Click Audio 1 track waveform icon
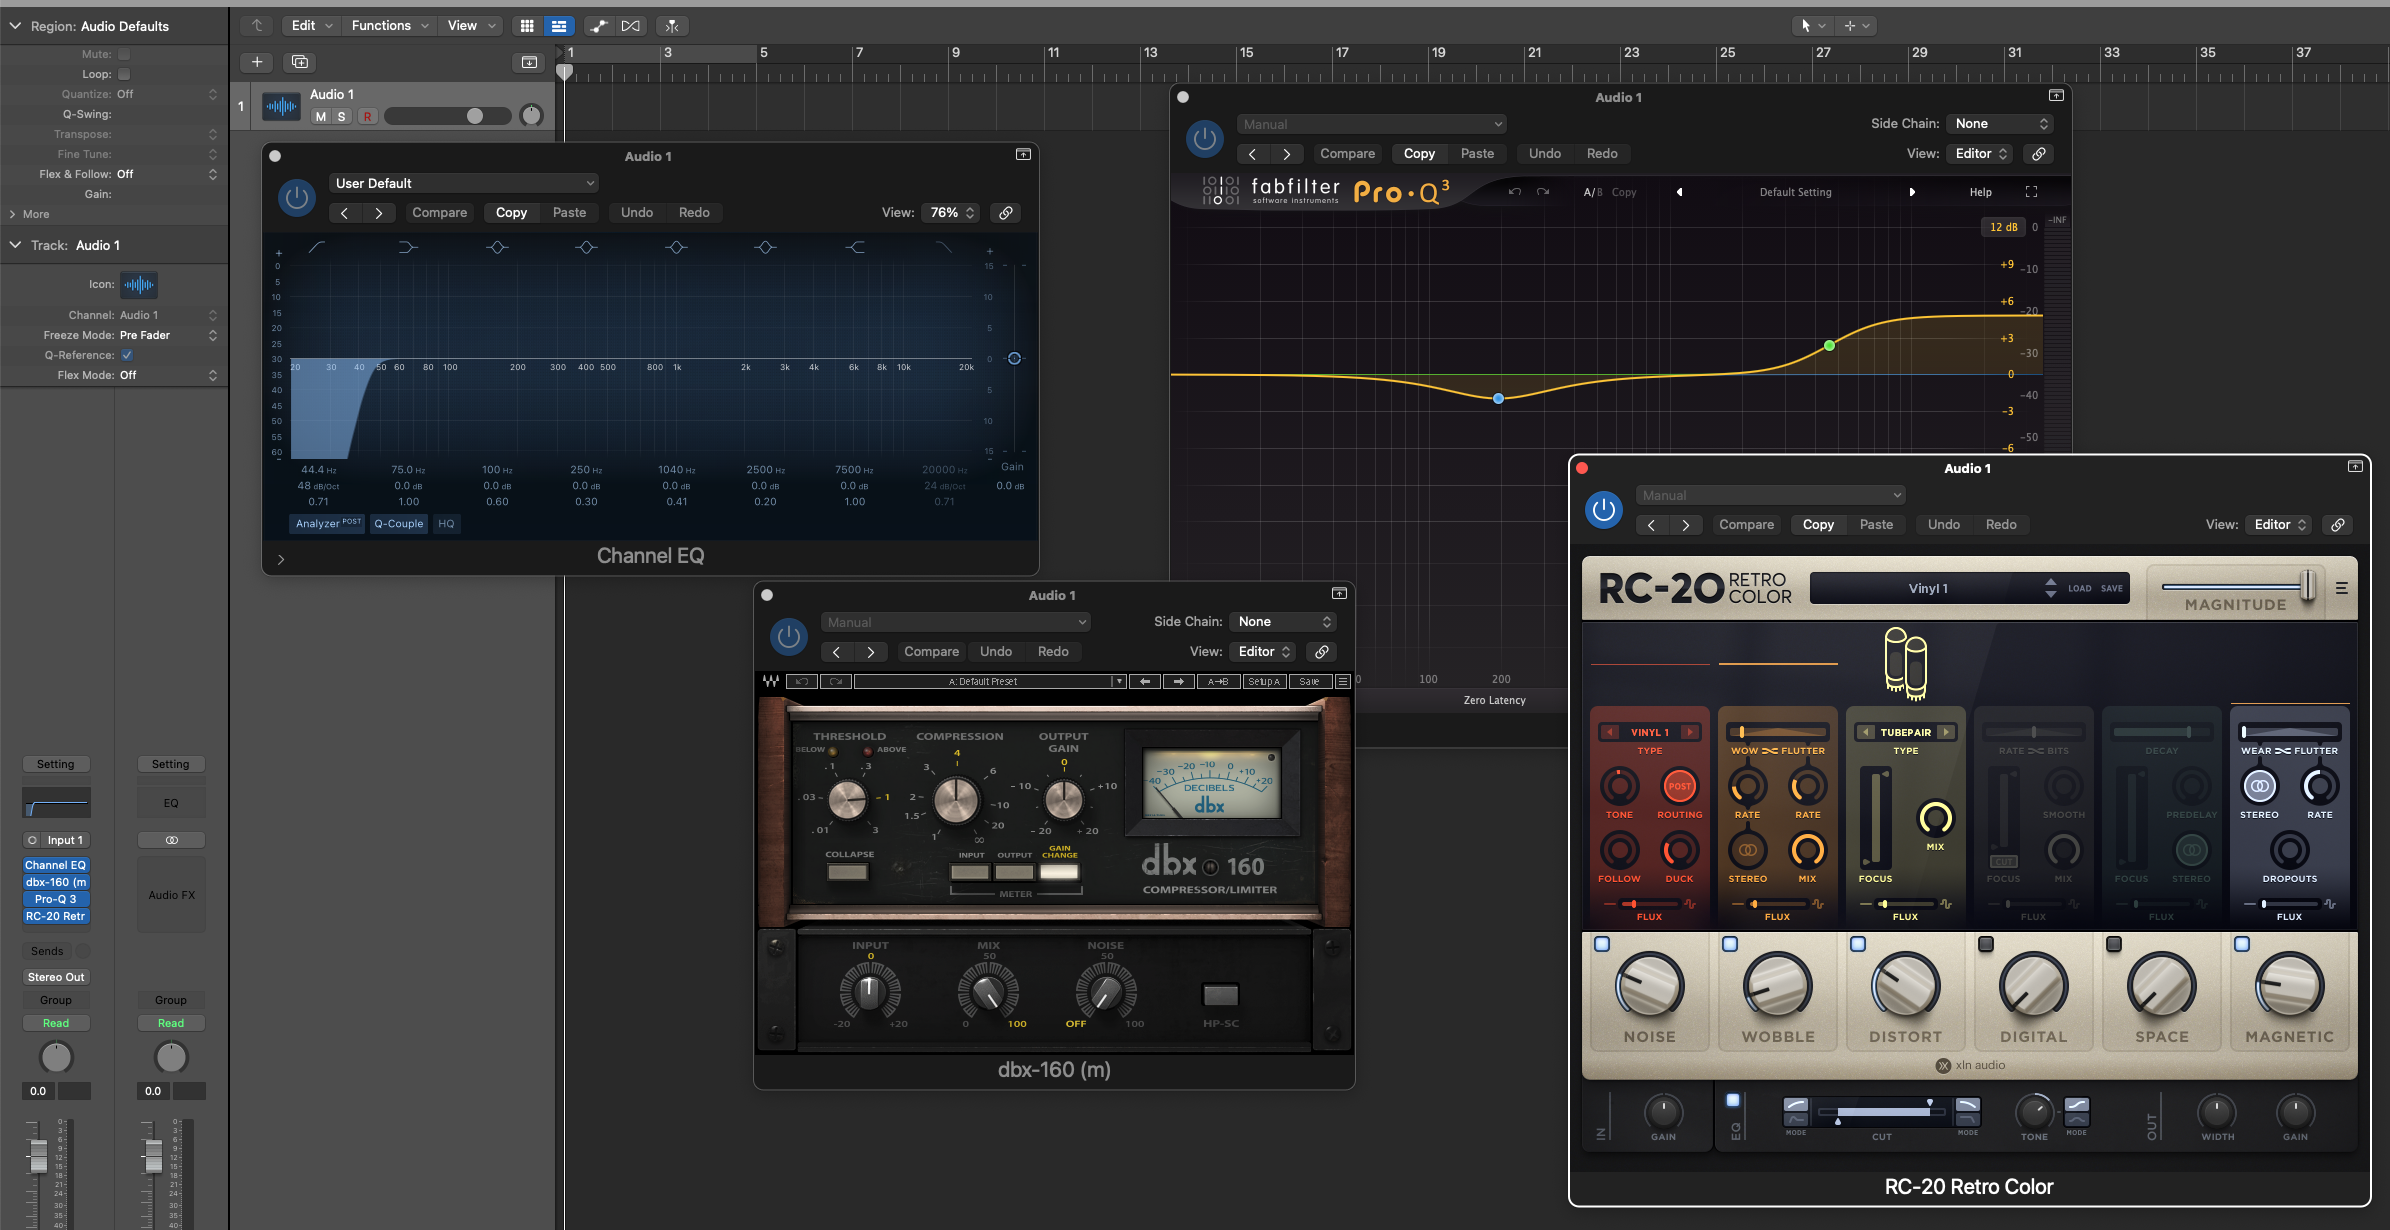This screenshot has height=1230, width=2390. click(281, 106)
